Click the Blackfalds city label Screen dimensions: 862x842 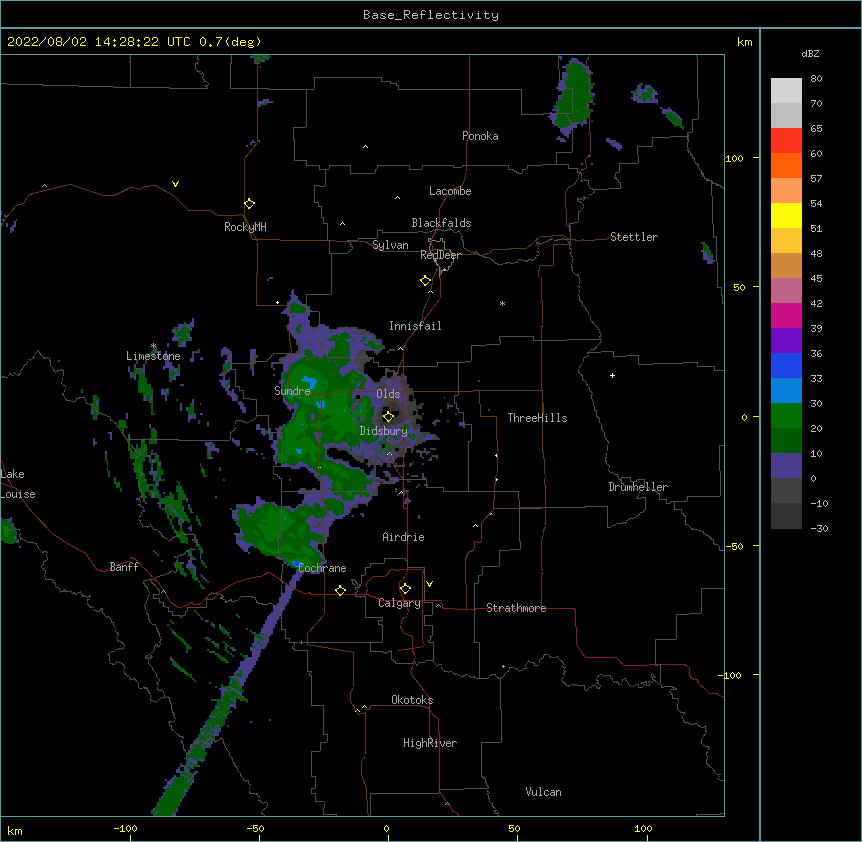441,223
